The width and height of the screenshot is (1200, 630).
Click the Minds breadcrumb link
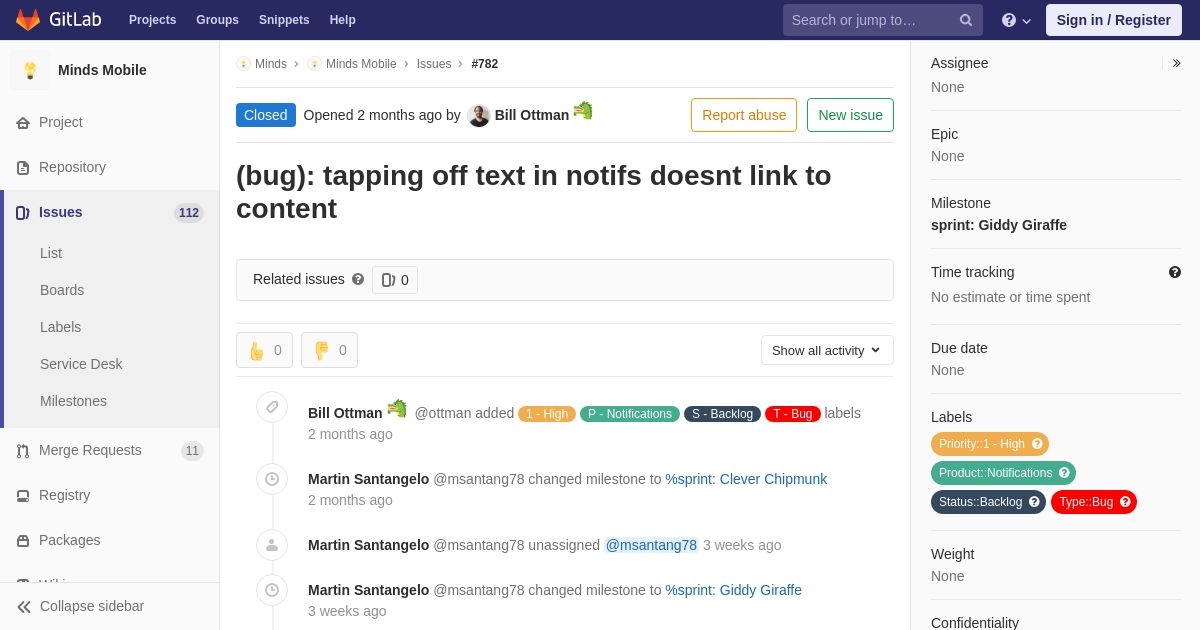click(271, 64)
